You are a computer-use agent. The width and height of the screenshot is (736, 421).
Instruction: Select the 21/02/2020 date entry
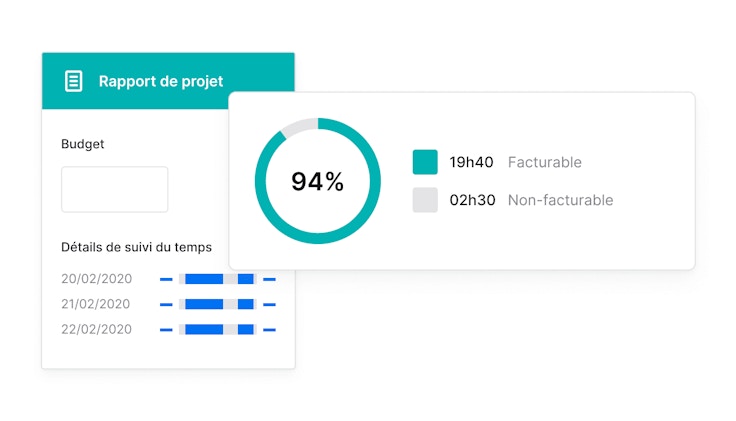[x=96, y=304]
